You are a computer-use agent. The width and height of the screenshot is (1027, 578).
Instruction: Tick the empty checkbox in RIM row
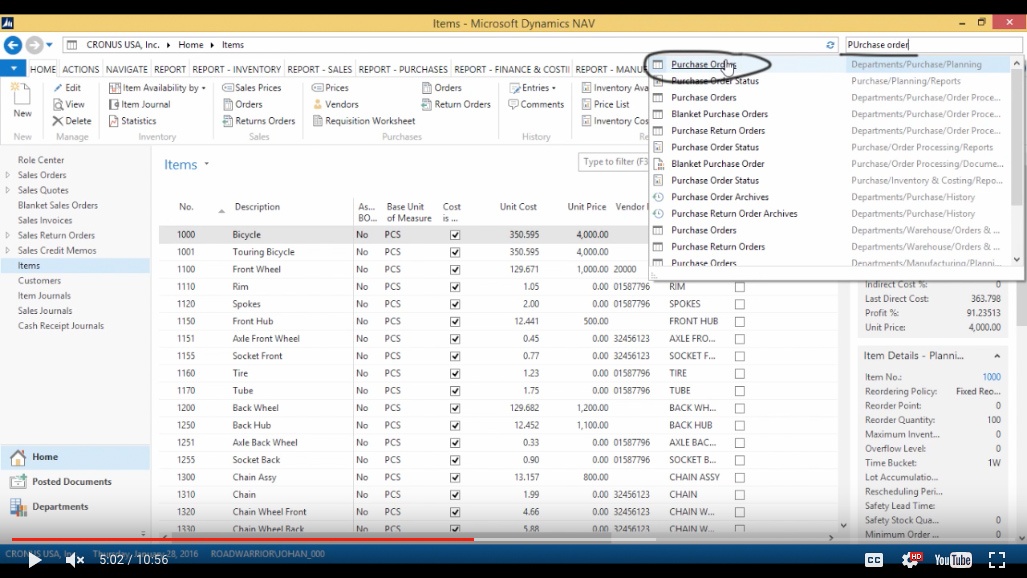739,287
